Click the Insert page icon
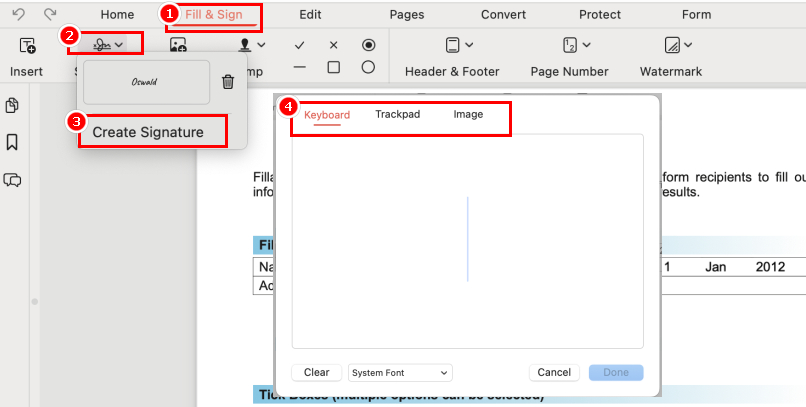Image resolution: width=806 pixels, height=407 pixels. [27, 45]
